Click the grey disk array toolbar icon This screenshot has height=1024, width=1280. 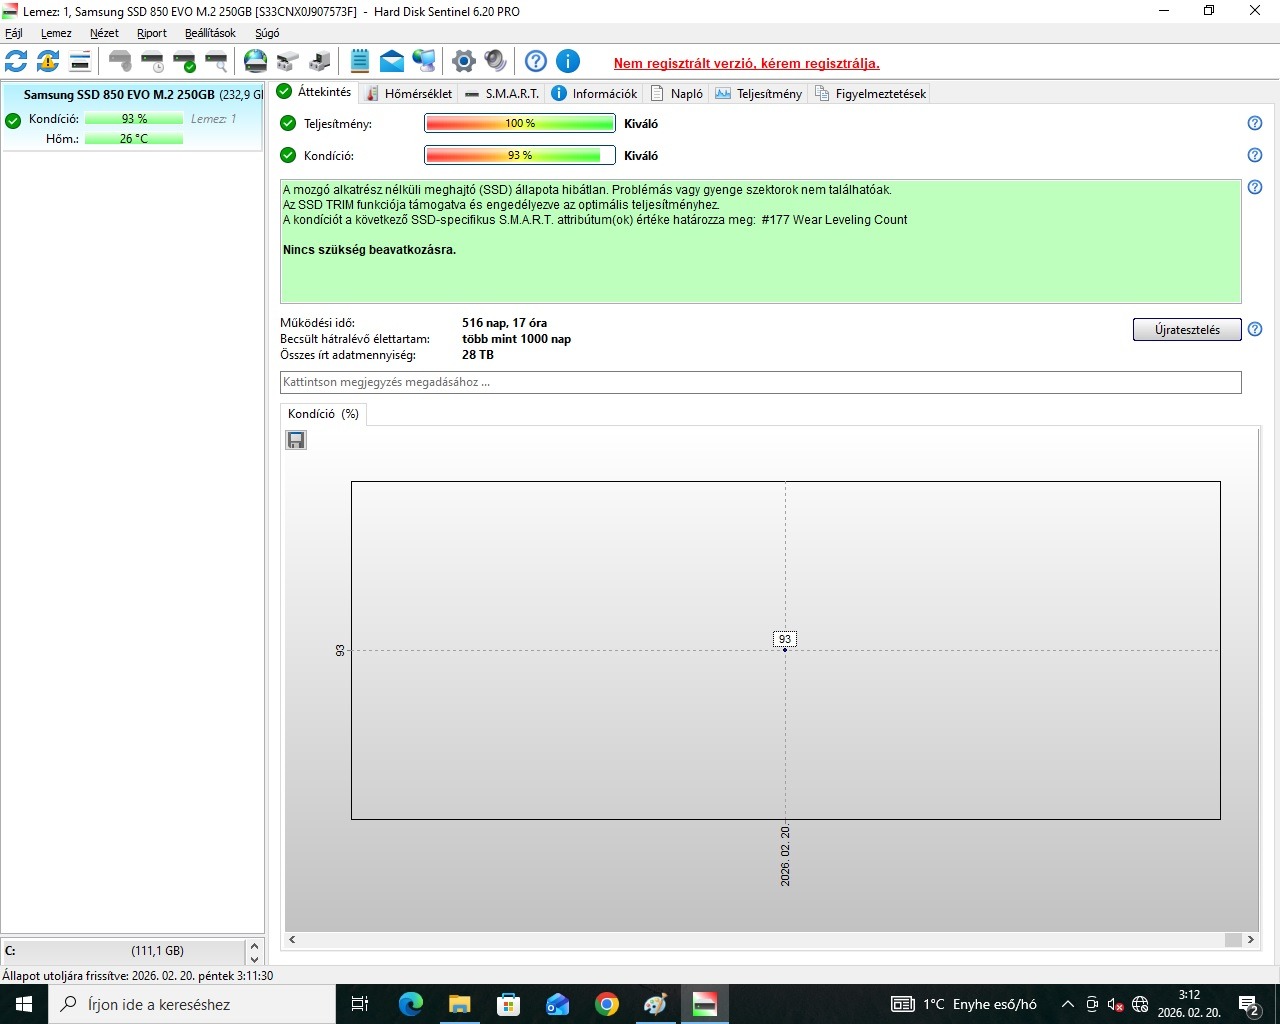click(x=288, y=61)
